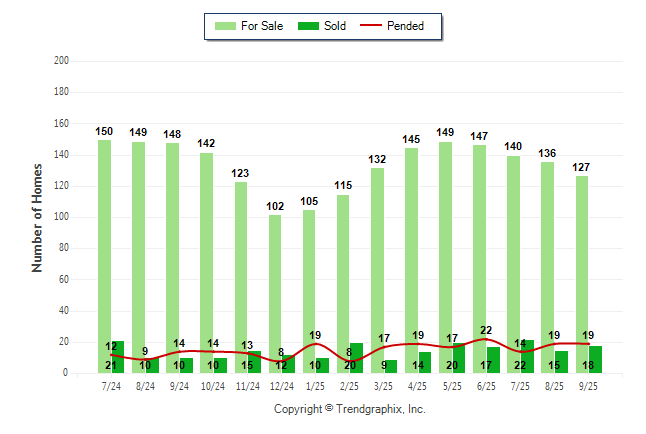The height and width of the screenshot is (434, 646).
Task: Click the 2/25 Sold bar
Action: (357, 358)
